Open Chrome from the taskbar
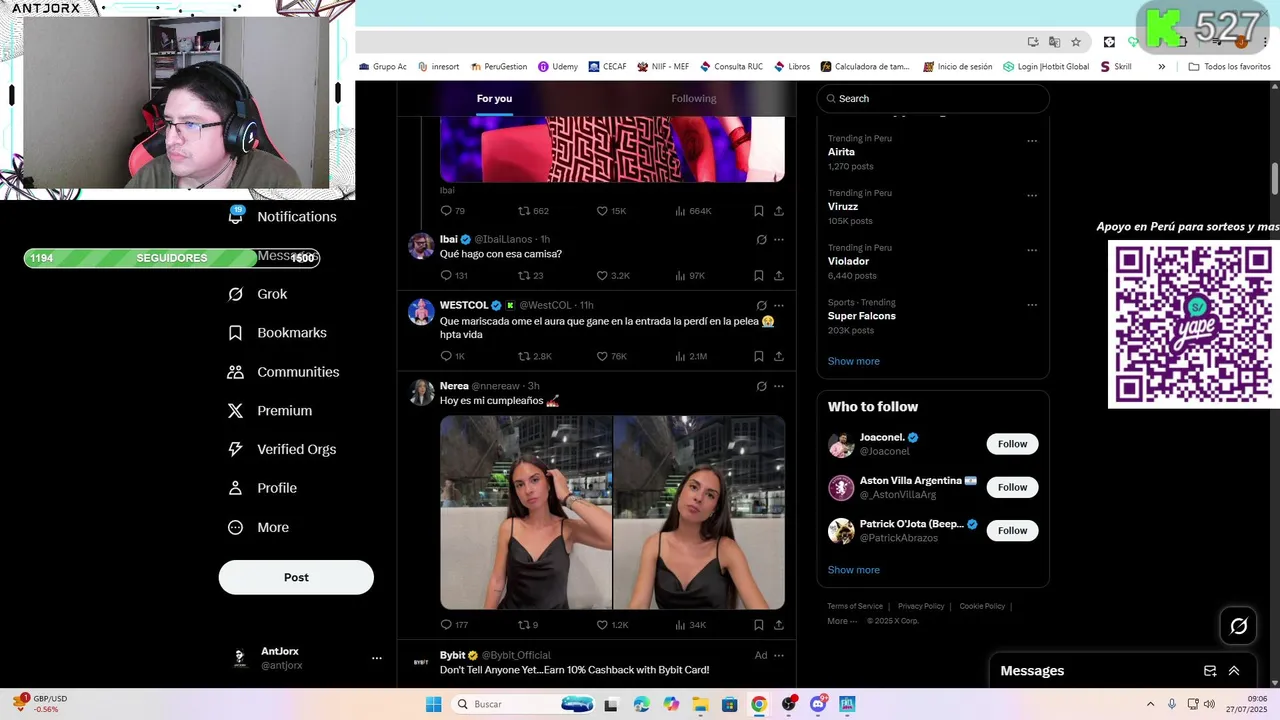The image size is (1280, 720). 759,704
